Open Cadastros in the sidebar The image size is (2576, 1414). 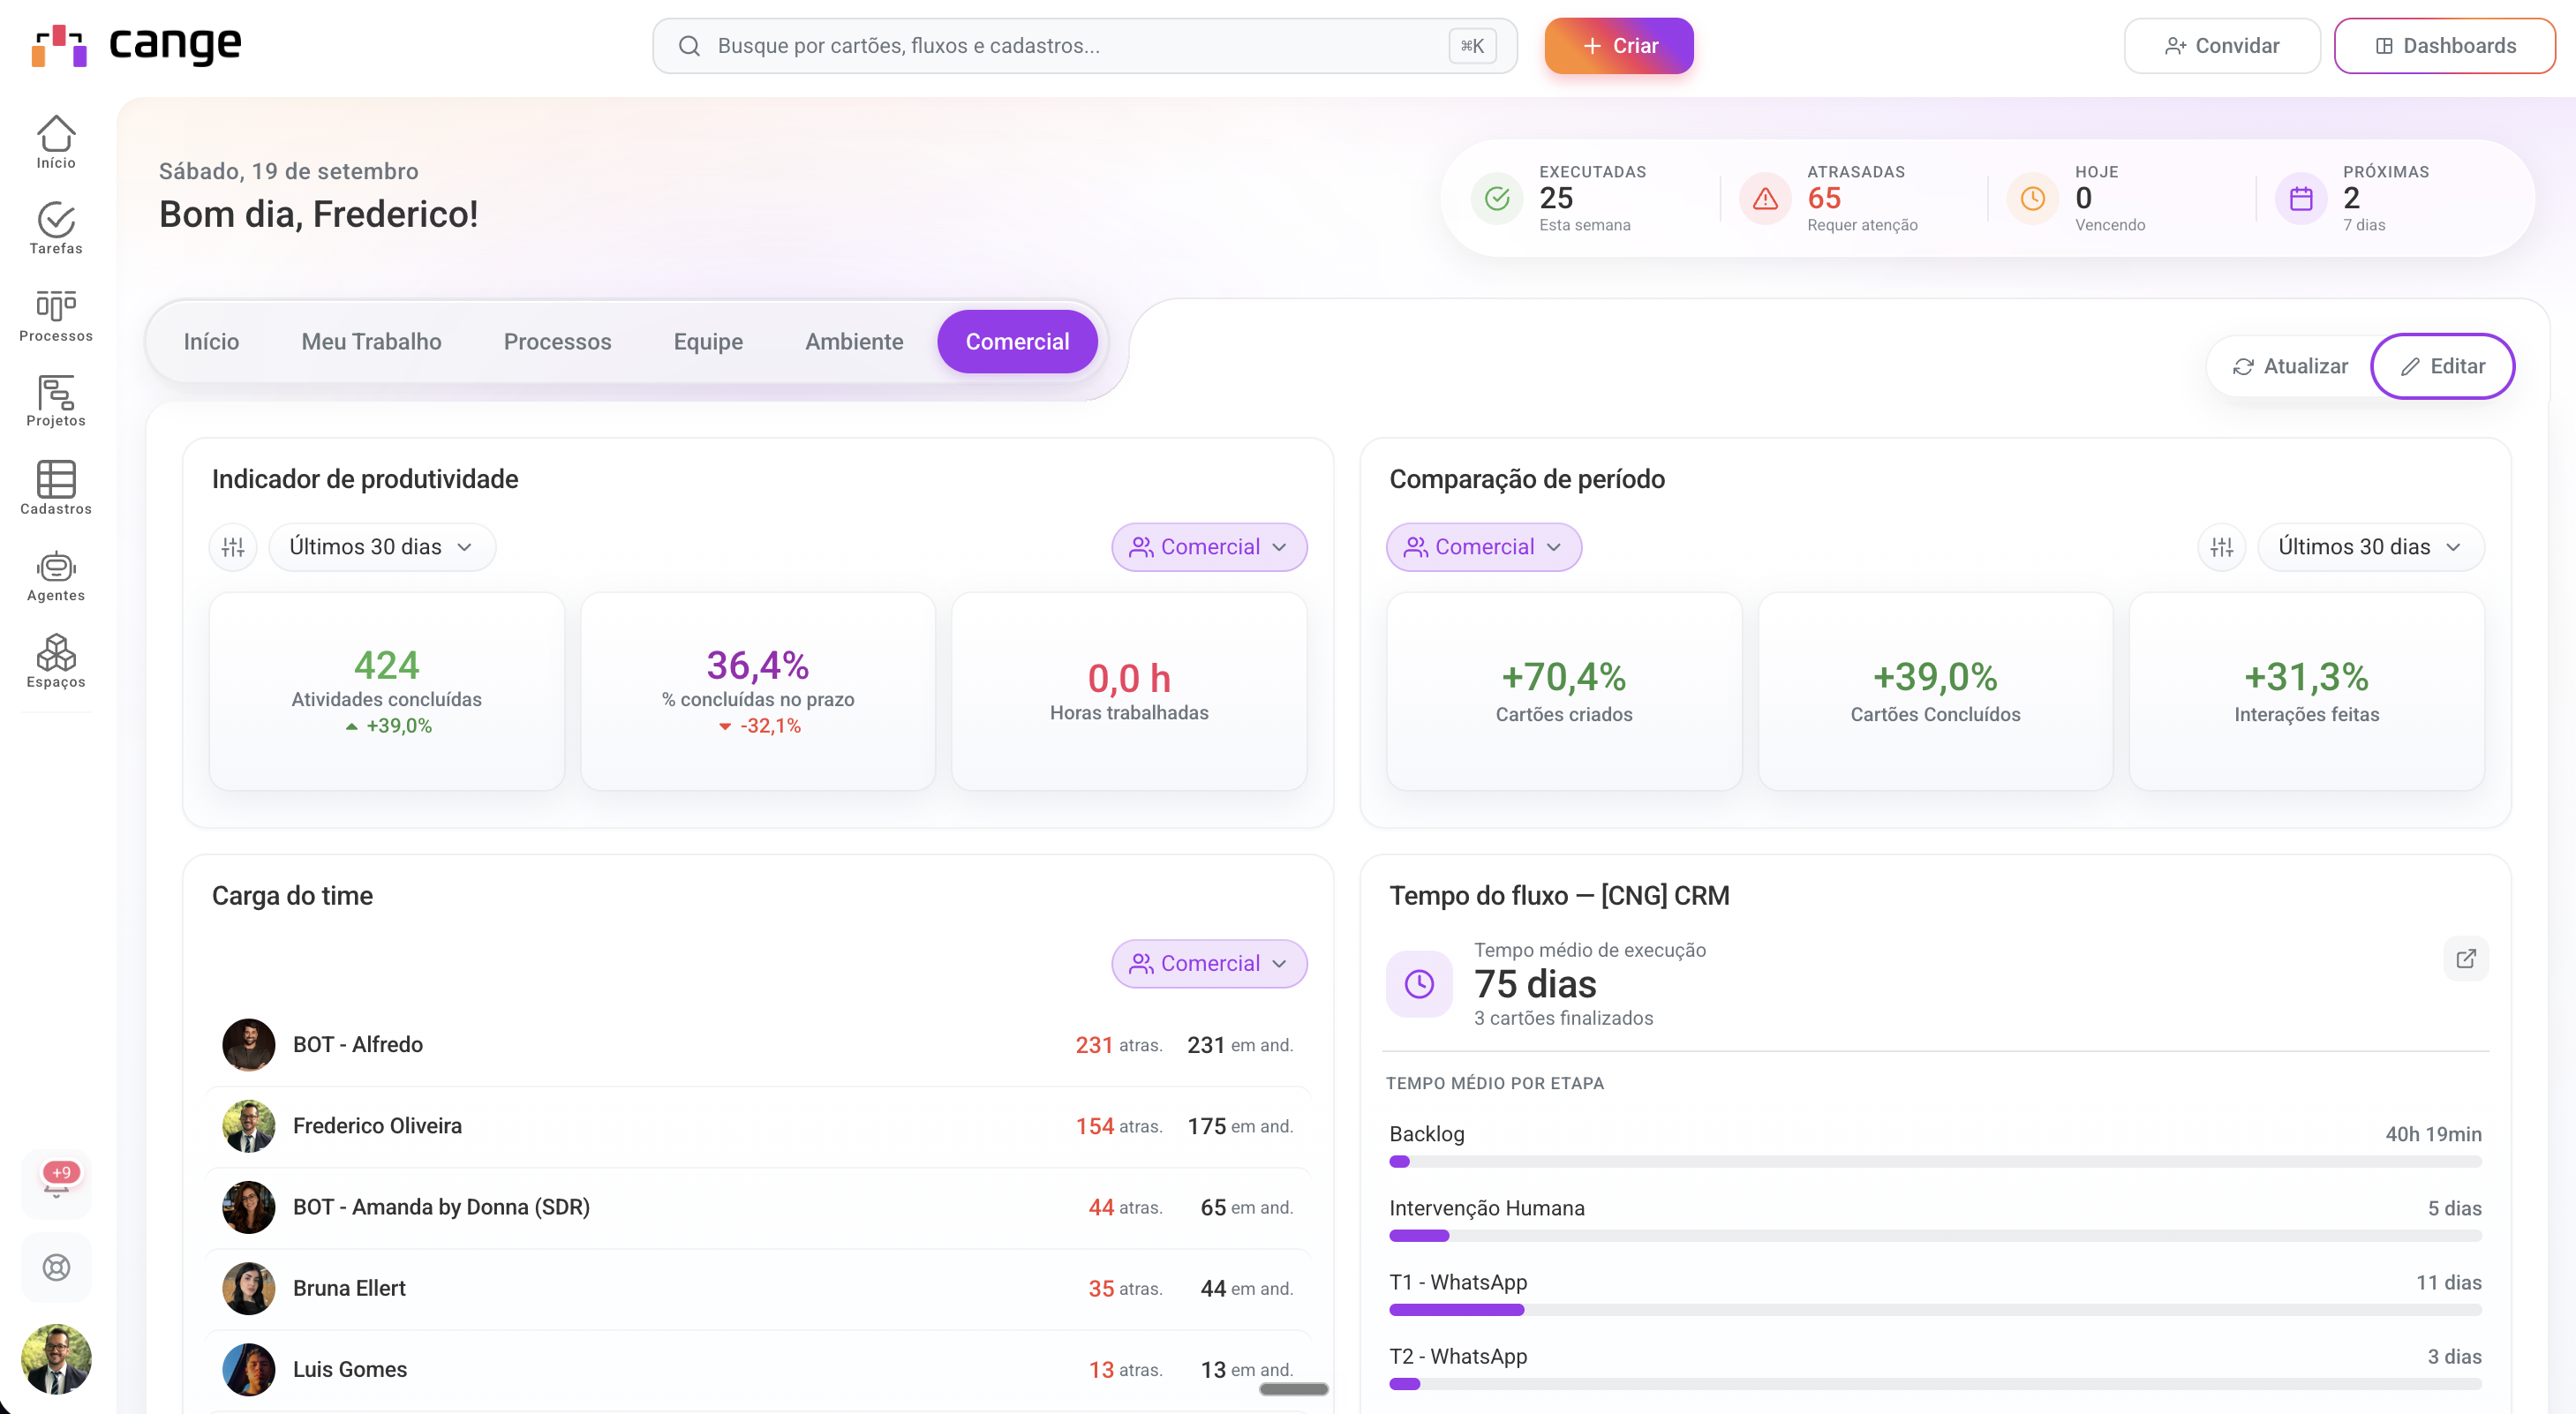[56, 487]
